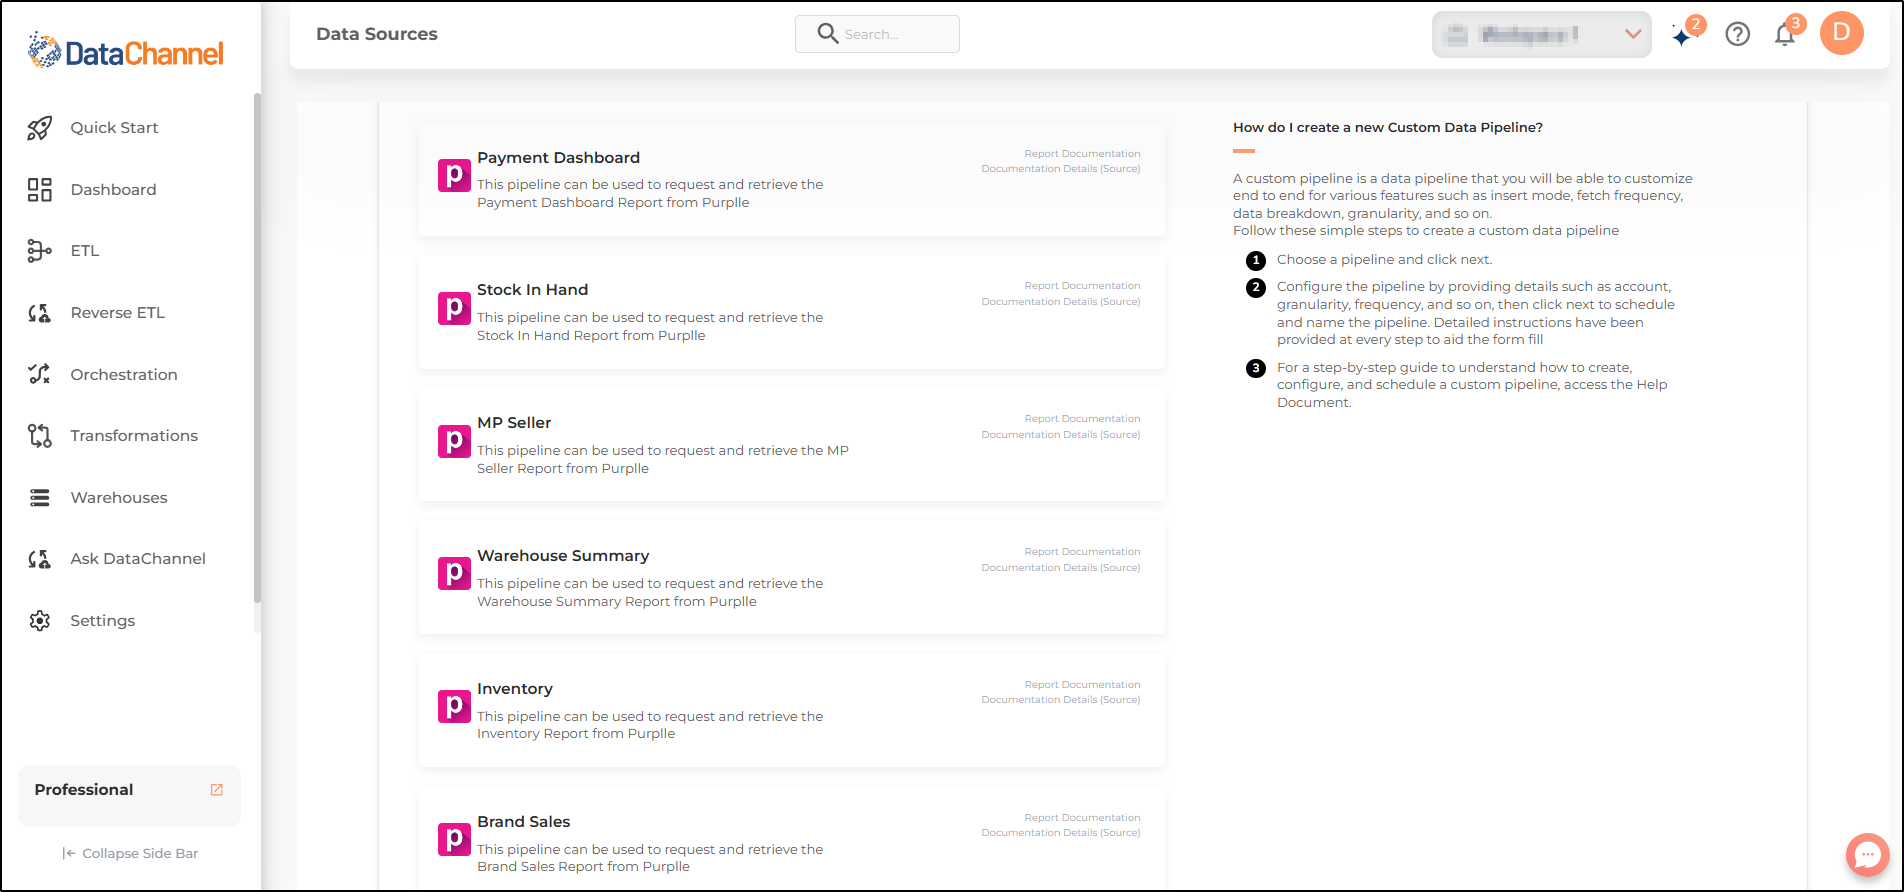Click the Collapse Side Bar arrow icon
The width and height of the screenshot is (1904, 892).
click(69, 854)
